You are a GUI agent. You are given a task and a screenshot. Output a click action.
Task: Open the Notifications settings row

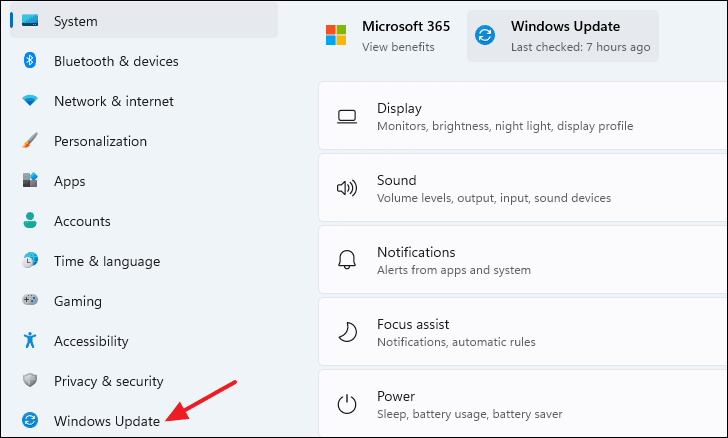tap(523, 260)
